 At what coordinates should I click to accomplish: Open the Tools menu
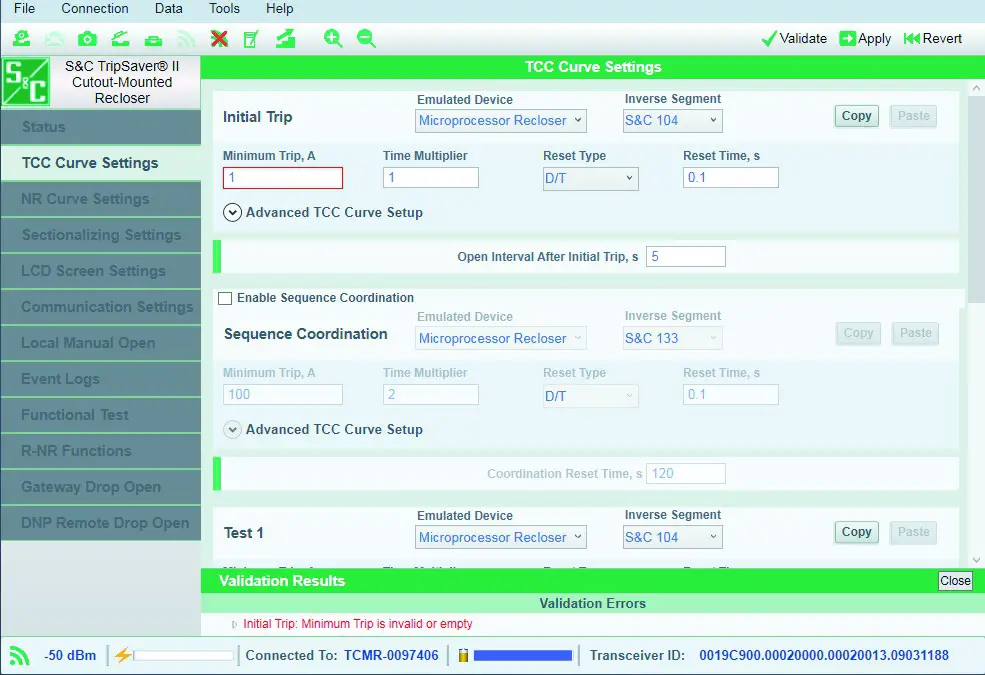point(224,9)
